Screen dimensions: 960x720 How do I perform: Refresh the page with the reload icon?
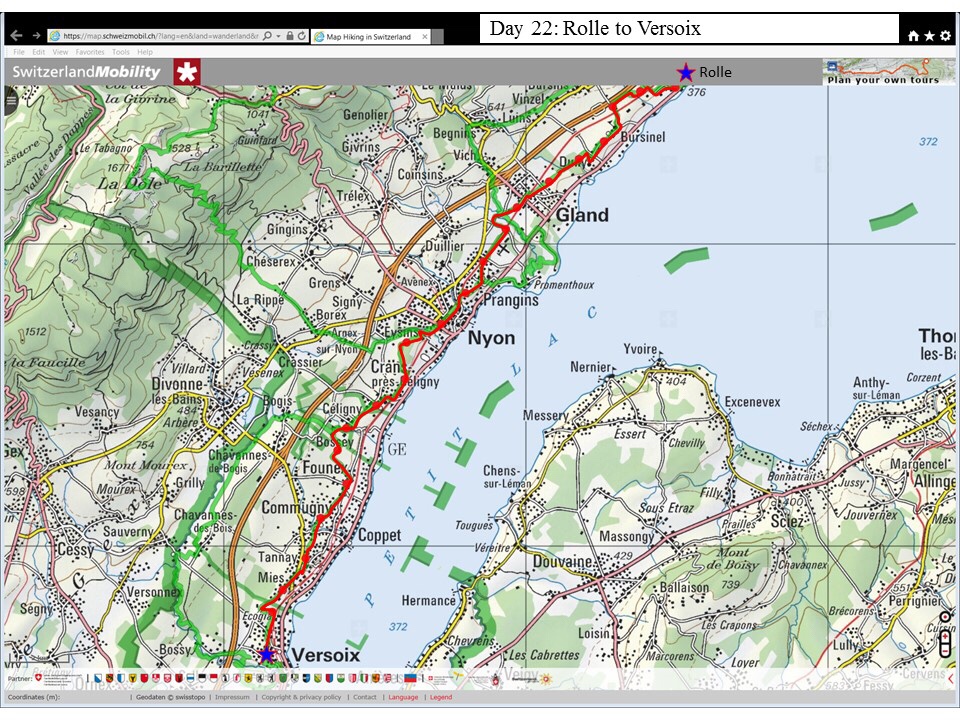point(303,36)
